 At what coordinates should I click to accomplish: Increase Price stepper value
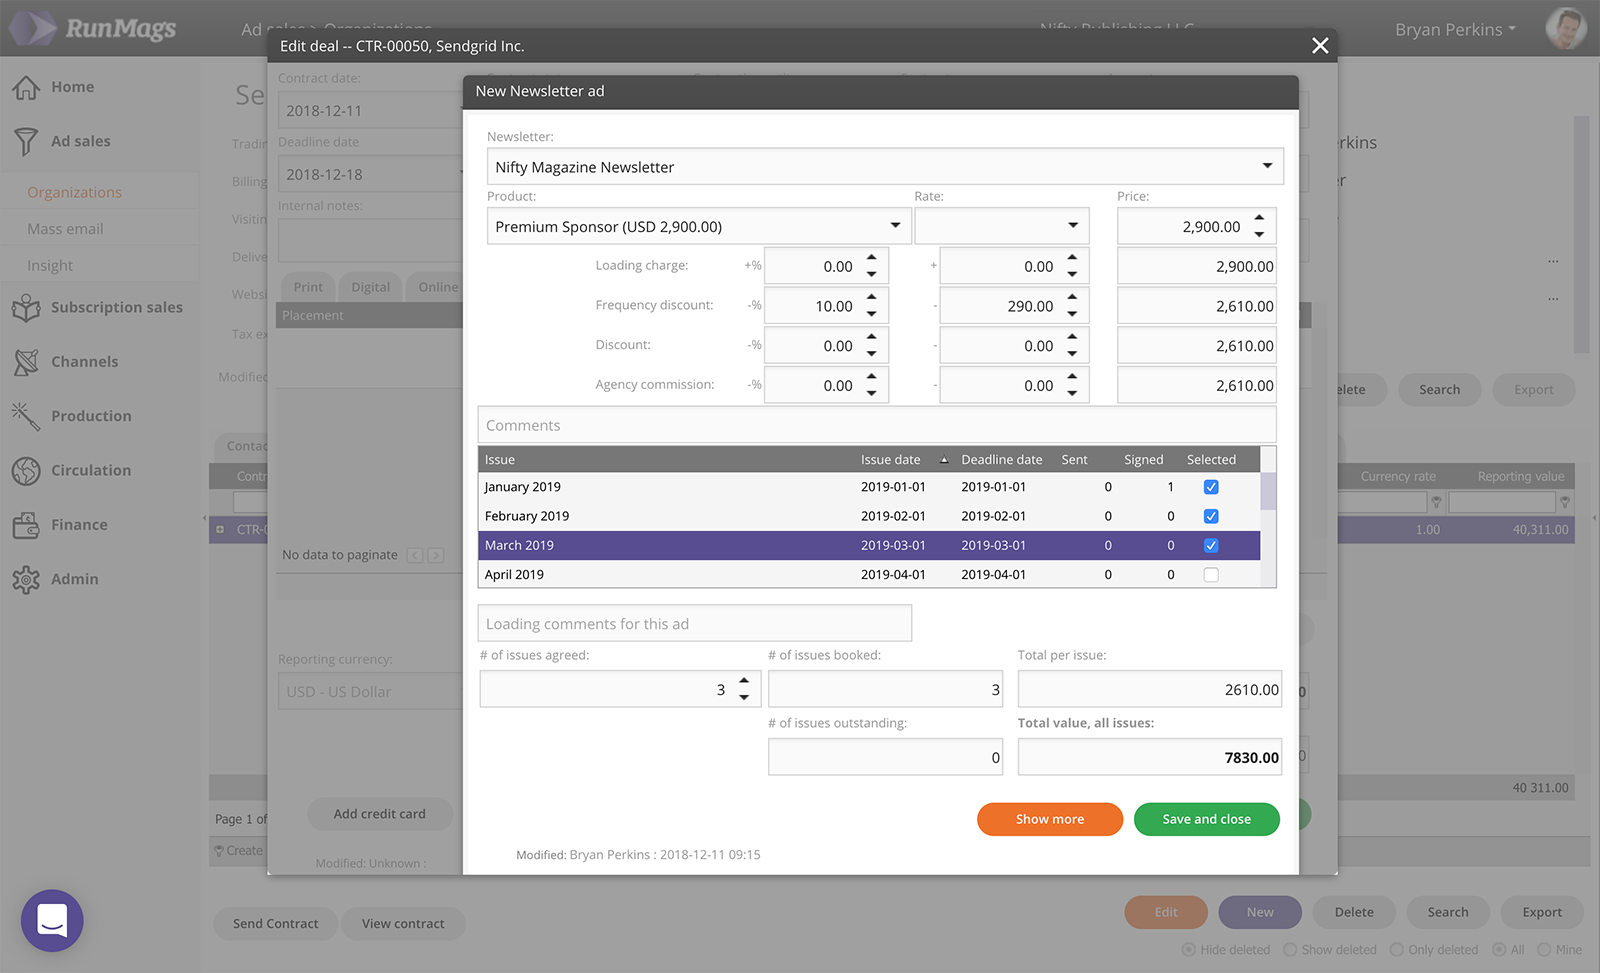click(1259, 219)
